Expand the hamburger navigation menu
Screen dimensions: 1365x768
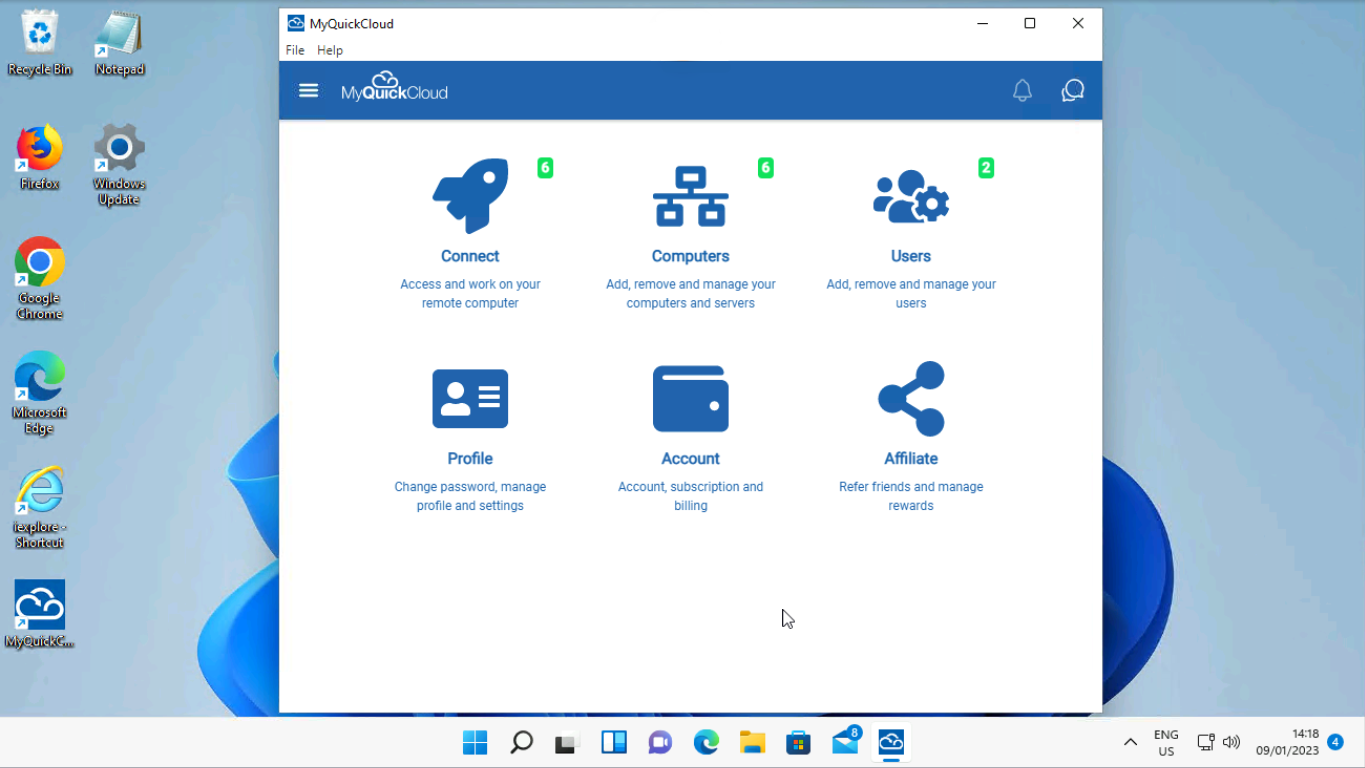click(308, 90)
